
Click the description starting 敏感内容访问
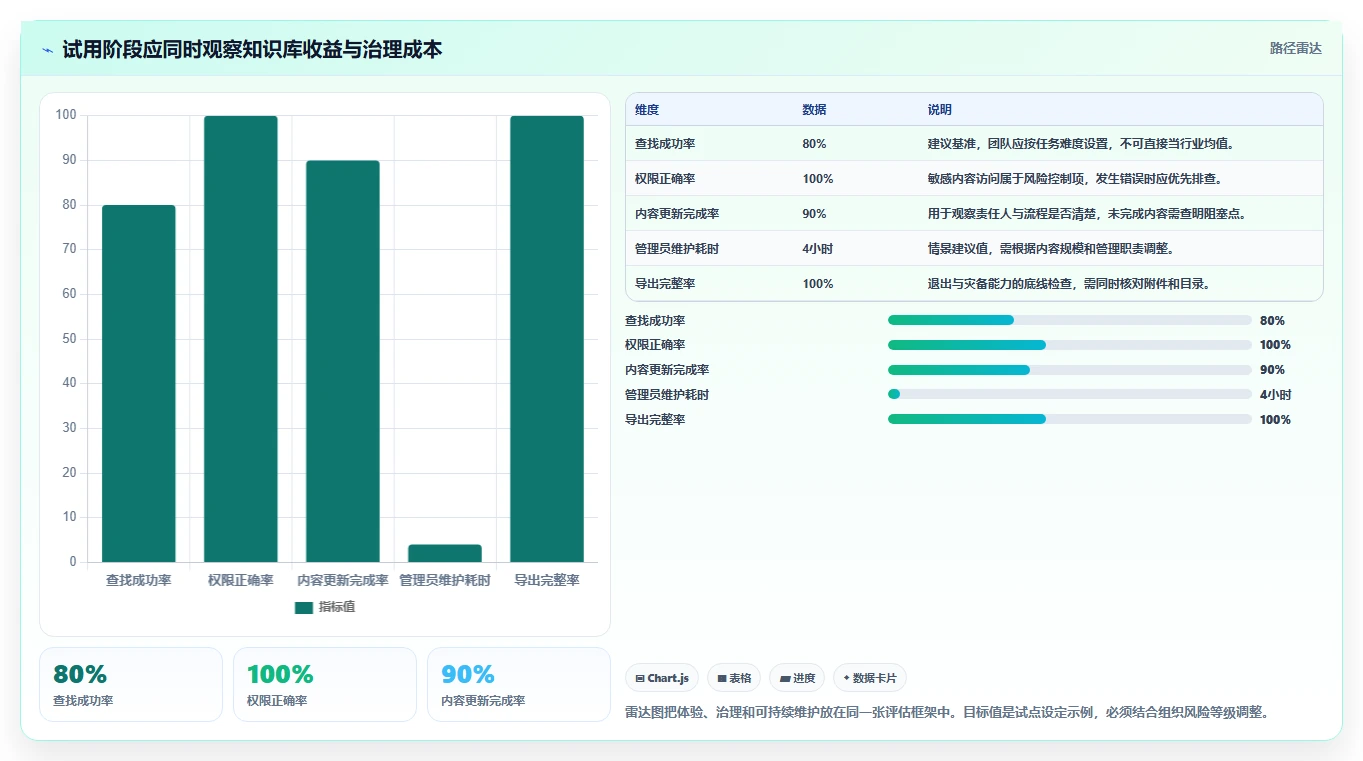[1075, 179]
